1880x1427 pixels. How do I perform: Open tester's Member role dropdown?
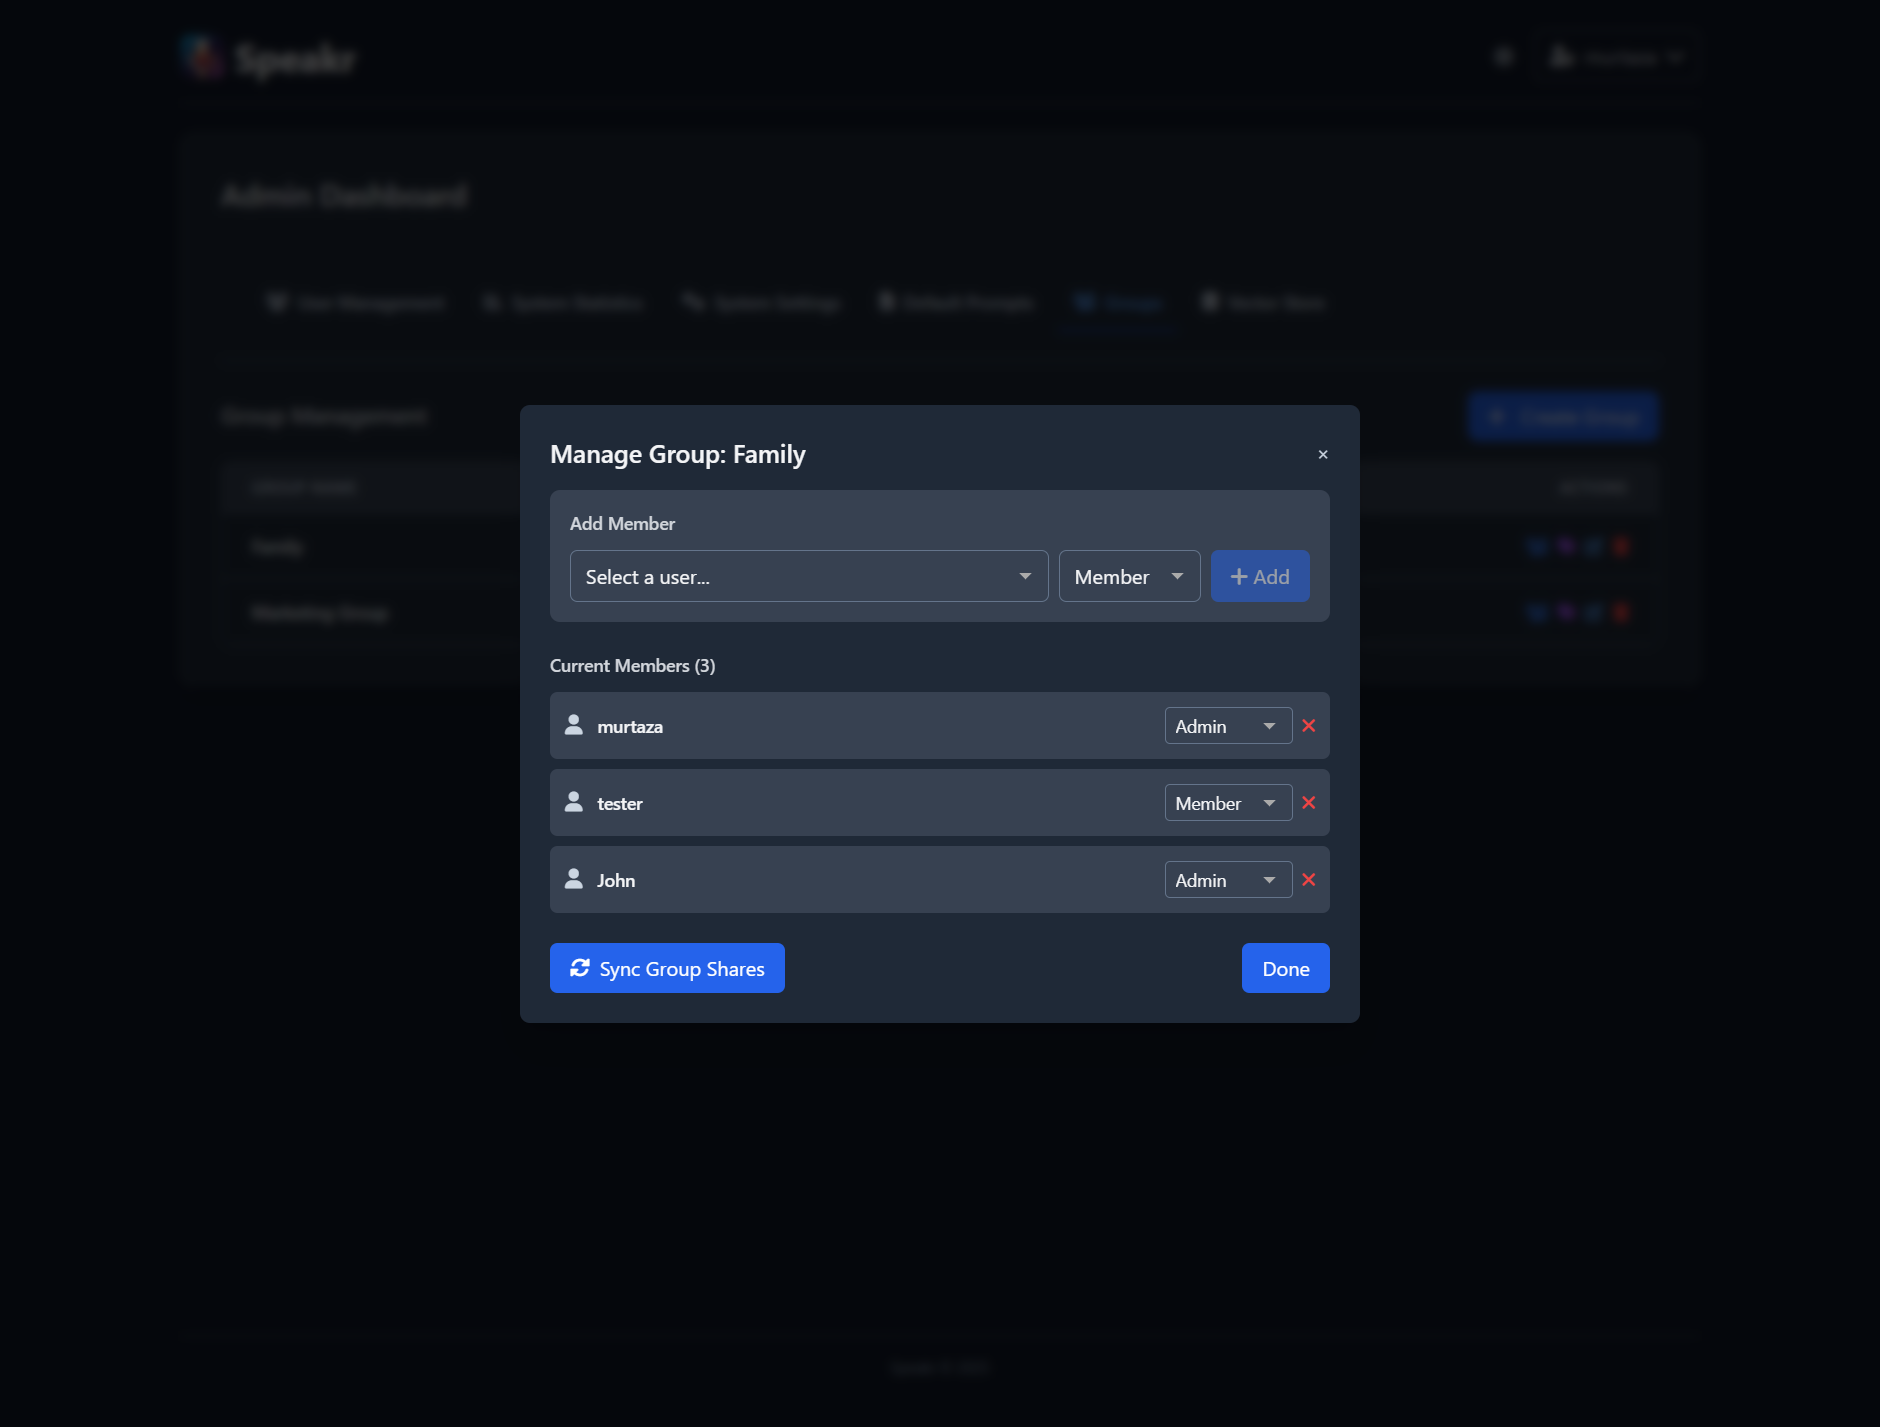[1228, 802]
